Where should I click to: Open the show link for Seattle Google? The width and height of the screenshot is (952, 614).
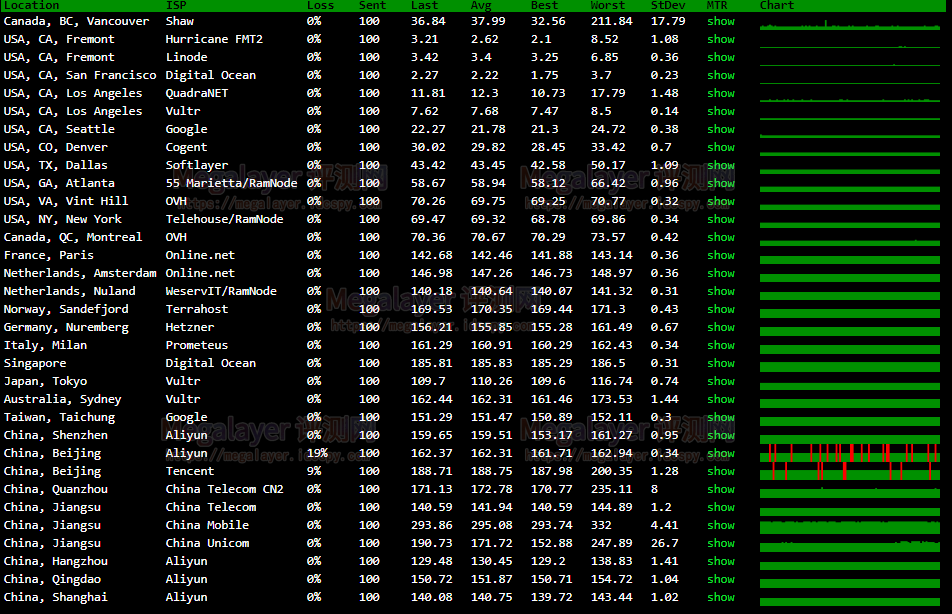coord(721,129)
